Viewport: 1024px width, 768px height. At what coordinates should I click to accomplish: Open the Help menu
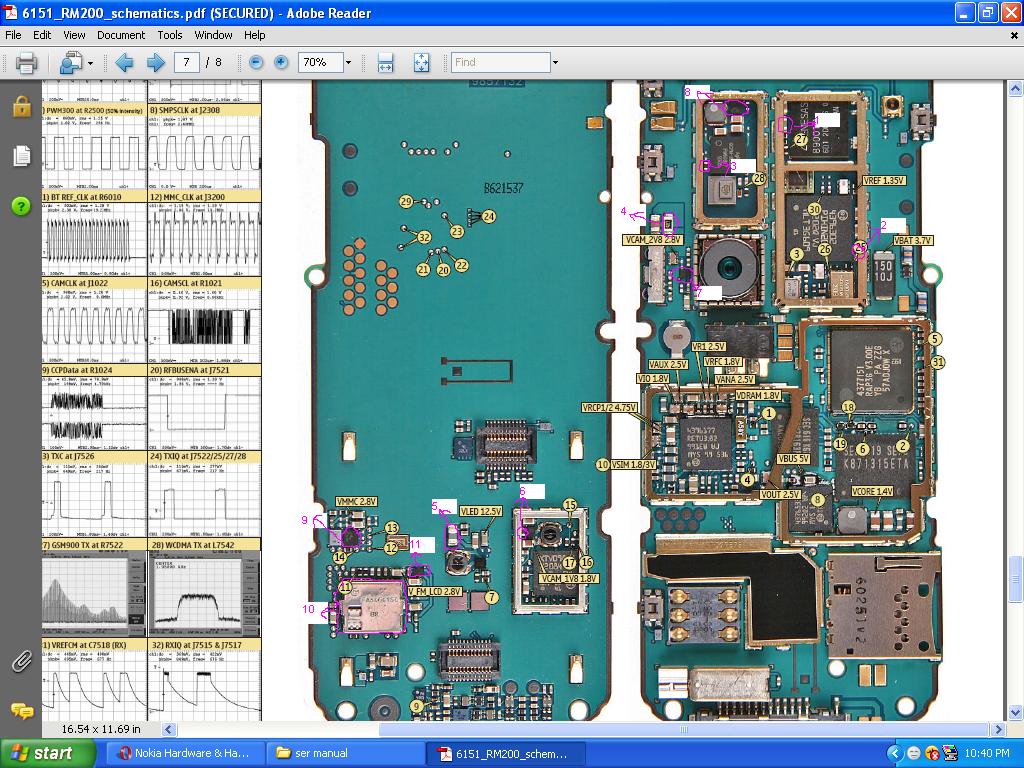click(254, 35)
